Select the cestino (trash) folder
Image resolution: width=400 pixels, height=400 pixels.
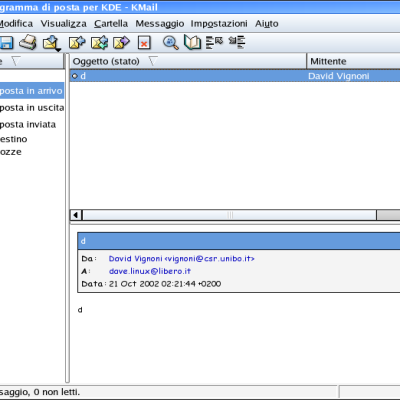click(14, 139)
